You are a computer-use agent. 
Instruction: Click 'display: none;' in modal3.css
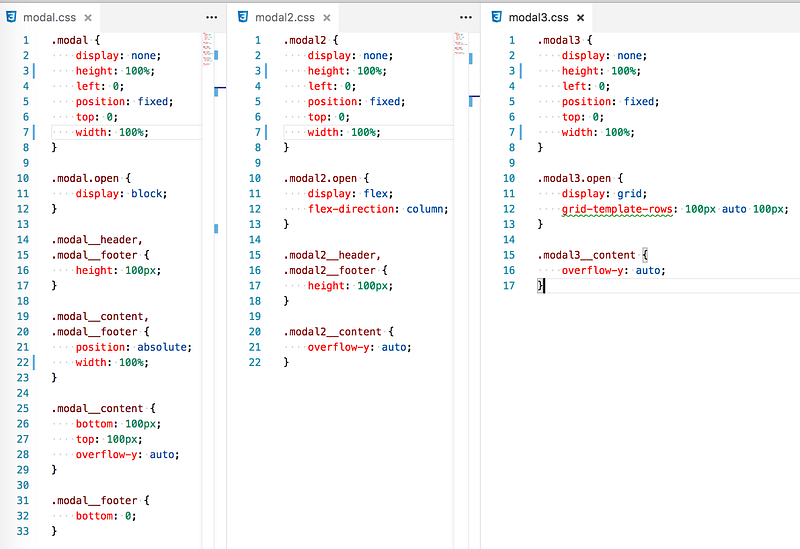(x=605, y=56)
